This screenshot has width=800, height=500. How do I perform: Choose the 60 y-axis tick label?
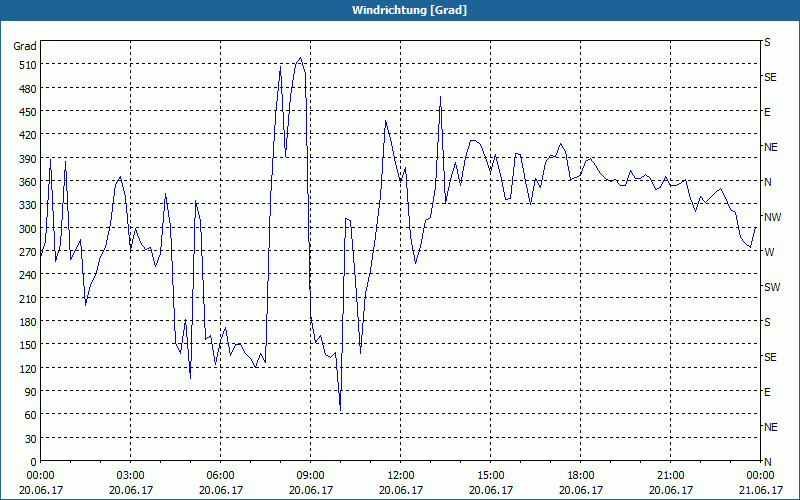(x=31, y=415)
